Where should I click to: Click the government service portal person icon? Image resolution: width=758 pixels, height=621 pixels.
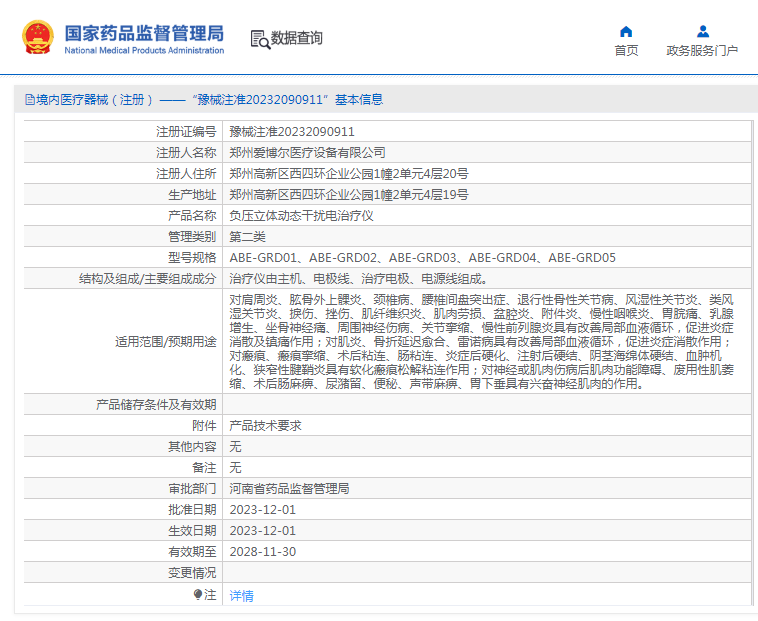click(x=703, y=32)
